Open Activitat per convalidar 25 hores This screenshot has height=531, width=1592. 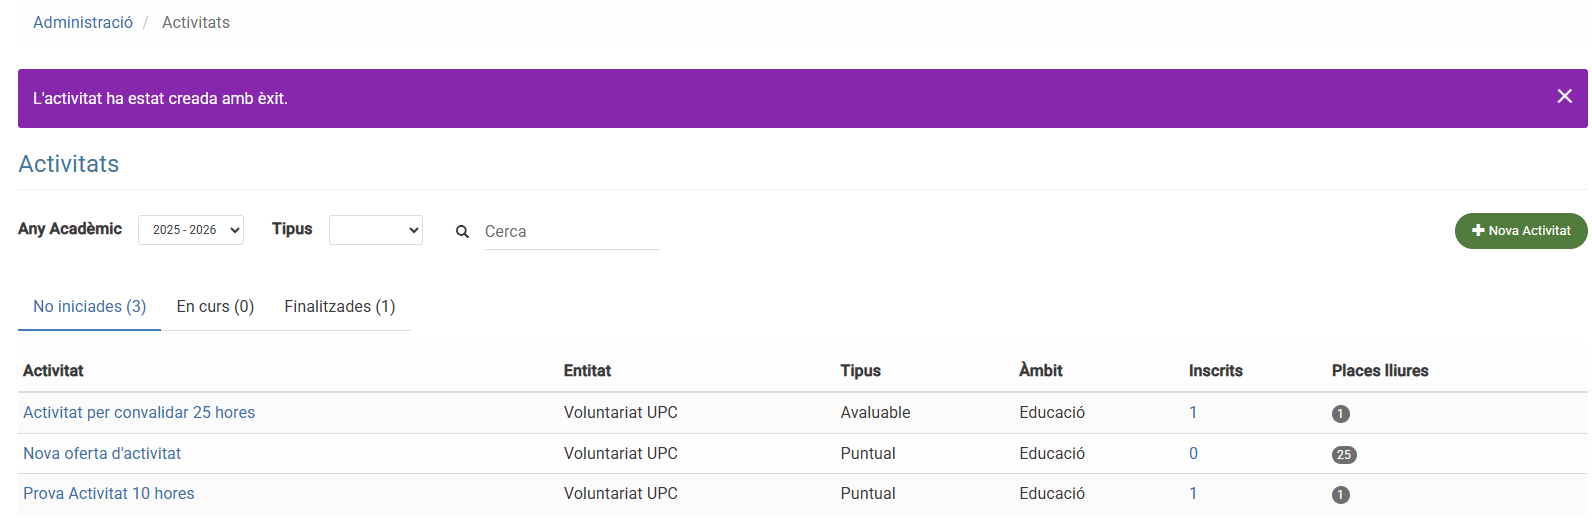click(x=139, y=412)
